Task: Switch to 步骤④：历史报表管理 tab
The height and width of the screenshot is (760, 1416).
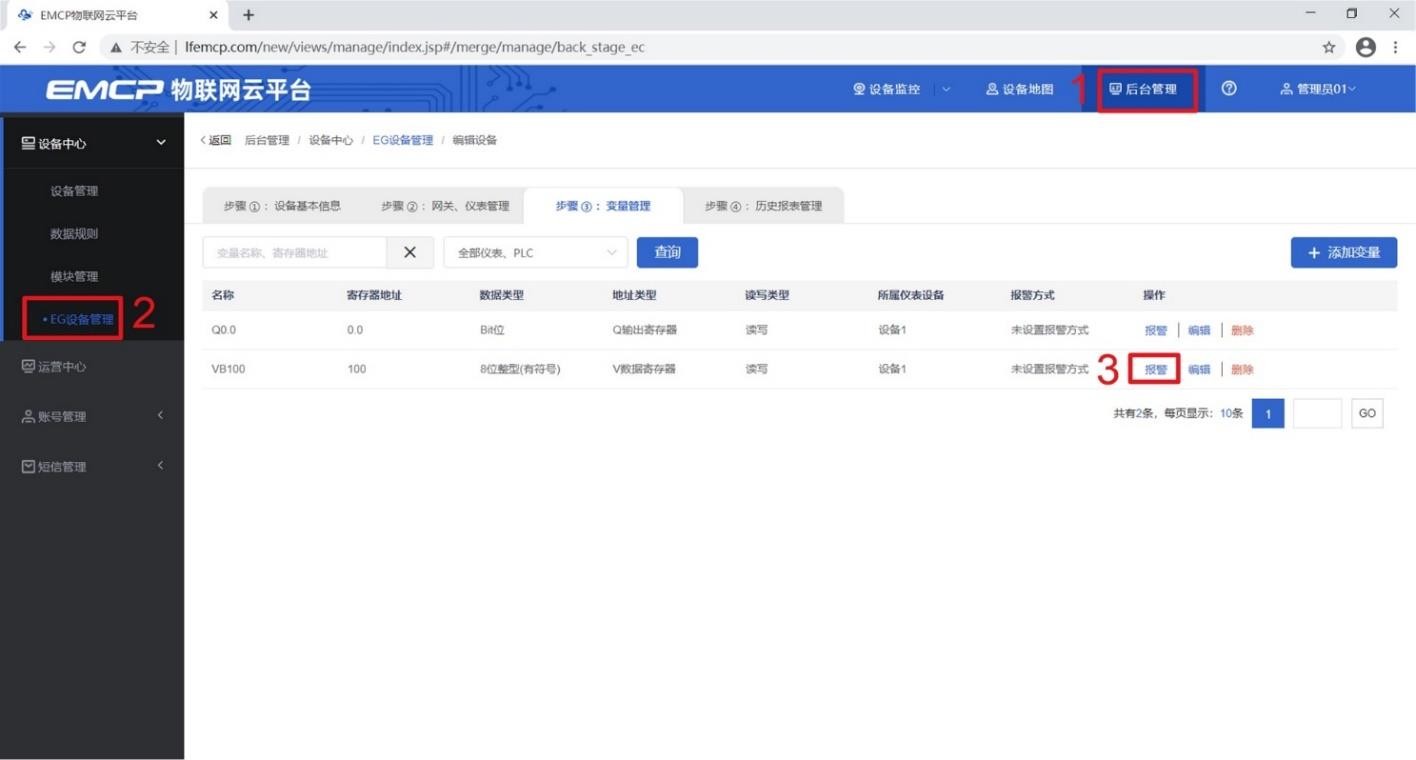Action: coord(763,206)
